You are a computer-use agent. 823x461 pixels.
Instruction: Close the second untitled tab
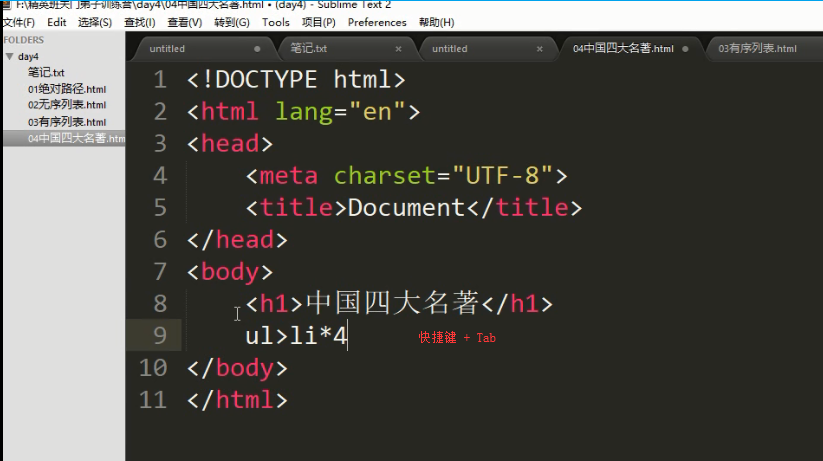point(540,49)
